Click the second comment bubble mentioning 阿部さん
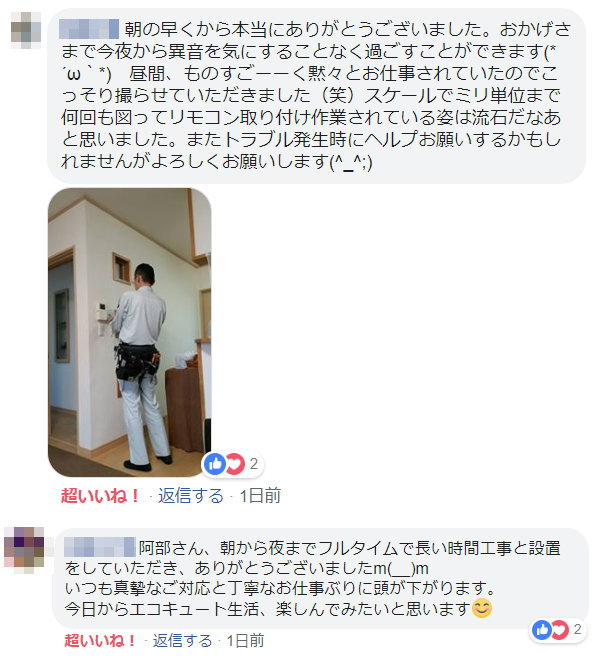 pos(320,578)
